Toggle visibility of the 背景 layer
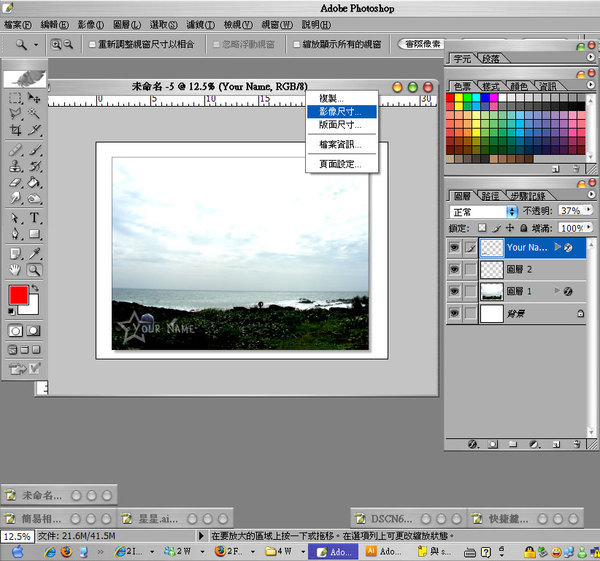This screenshot has width=600, height=561. pos(455,314)
